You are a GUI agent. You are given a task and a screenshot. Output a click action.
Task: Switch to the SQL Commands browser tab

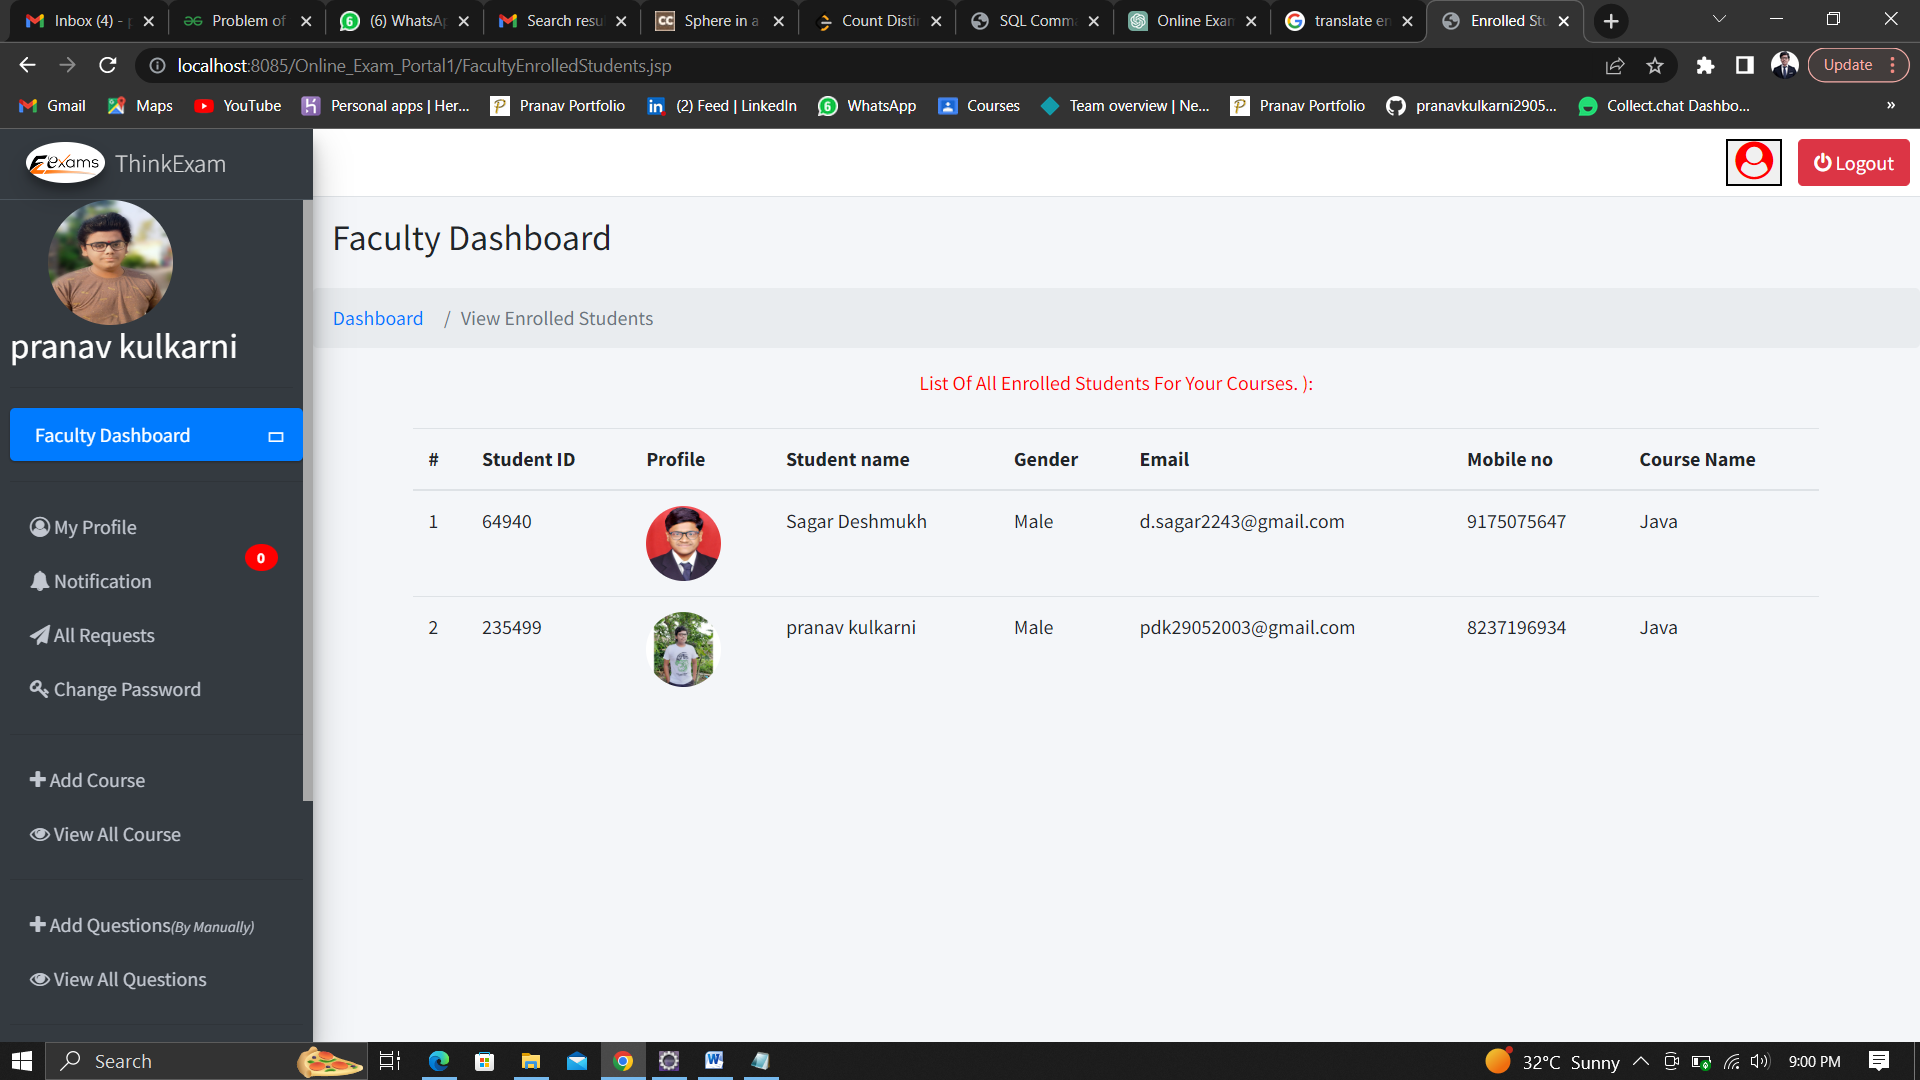pos(1033,20)
